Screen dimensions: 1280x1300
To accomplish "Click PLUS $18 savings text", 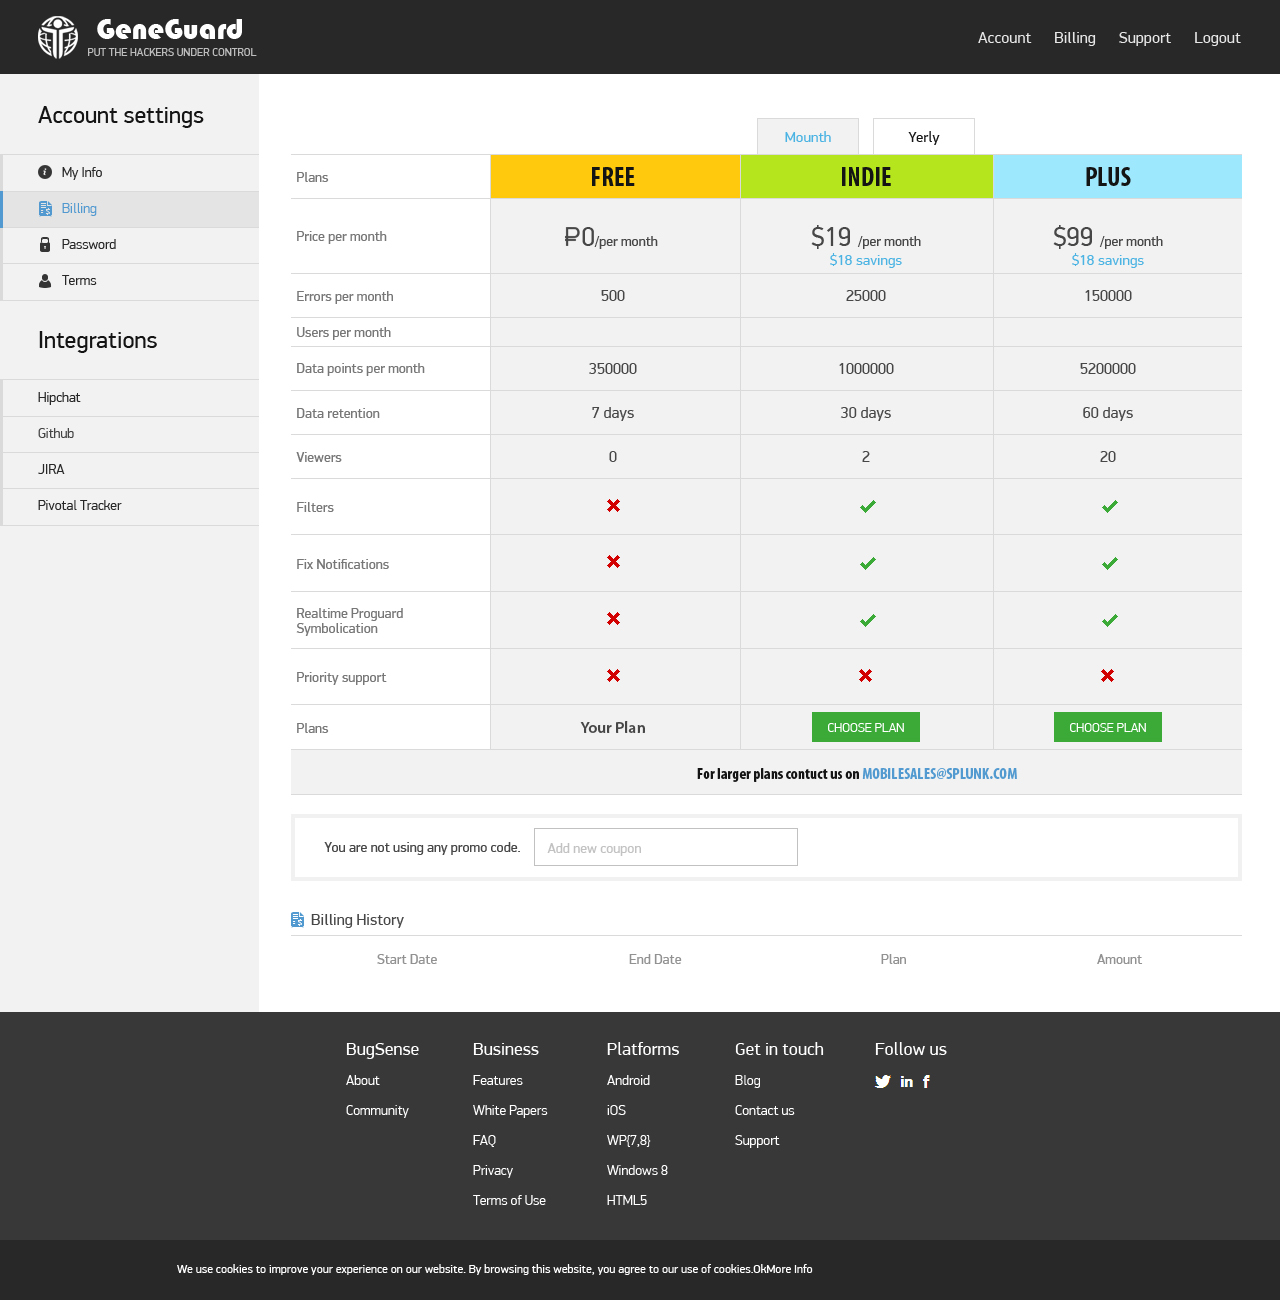I will point(1108,260).
